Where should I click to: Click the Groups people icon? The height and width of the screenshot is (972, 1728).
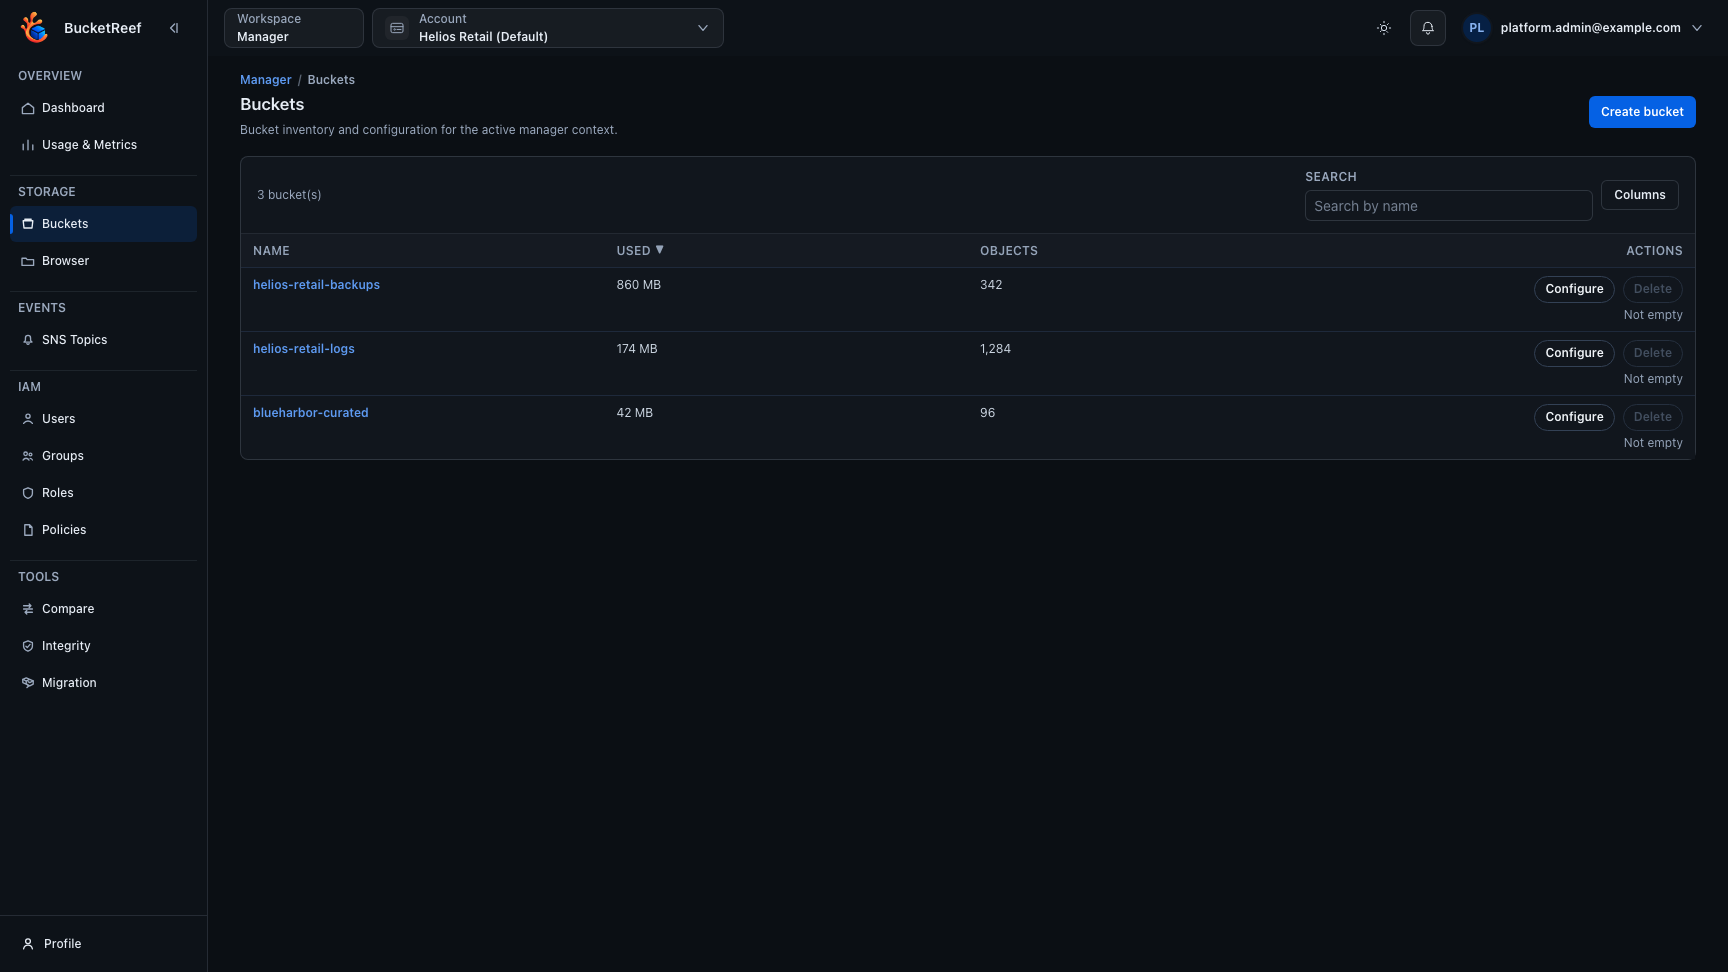(28, 456)
